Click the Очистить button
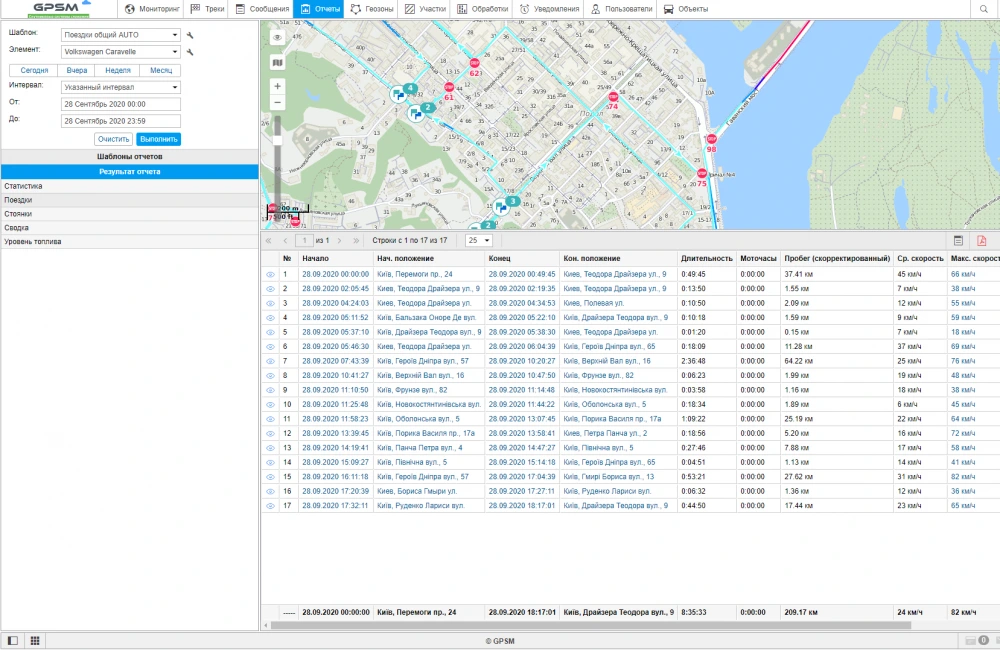This screenshot has width=1000, height=652. tap(114, 139)
